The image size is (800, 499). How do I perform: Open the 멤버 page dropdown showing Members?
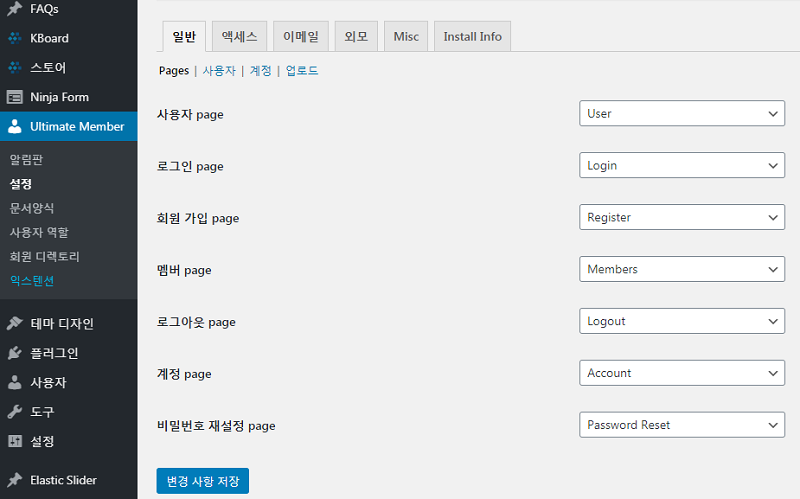pos(682,269)
